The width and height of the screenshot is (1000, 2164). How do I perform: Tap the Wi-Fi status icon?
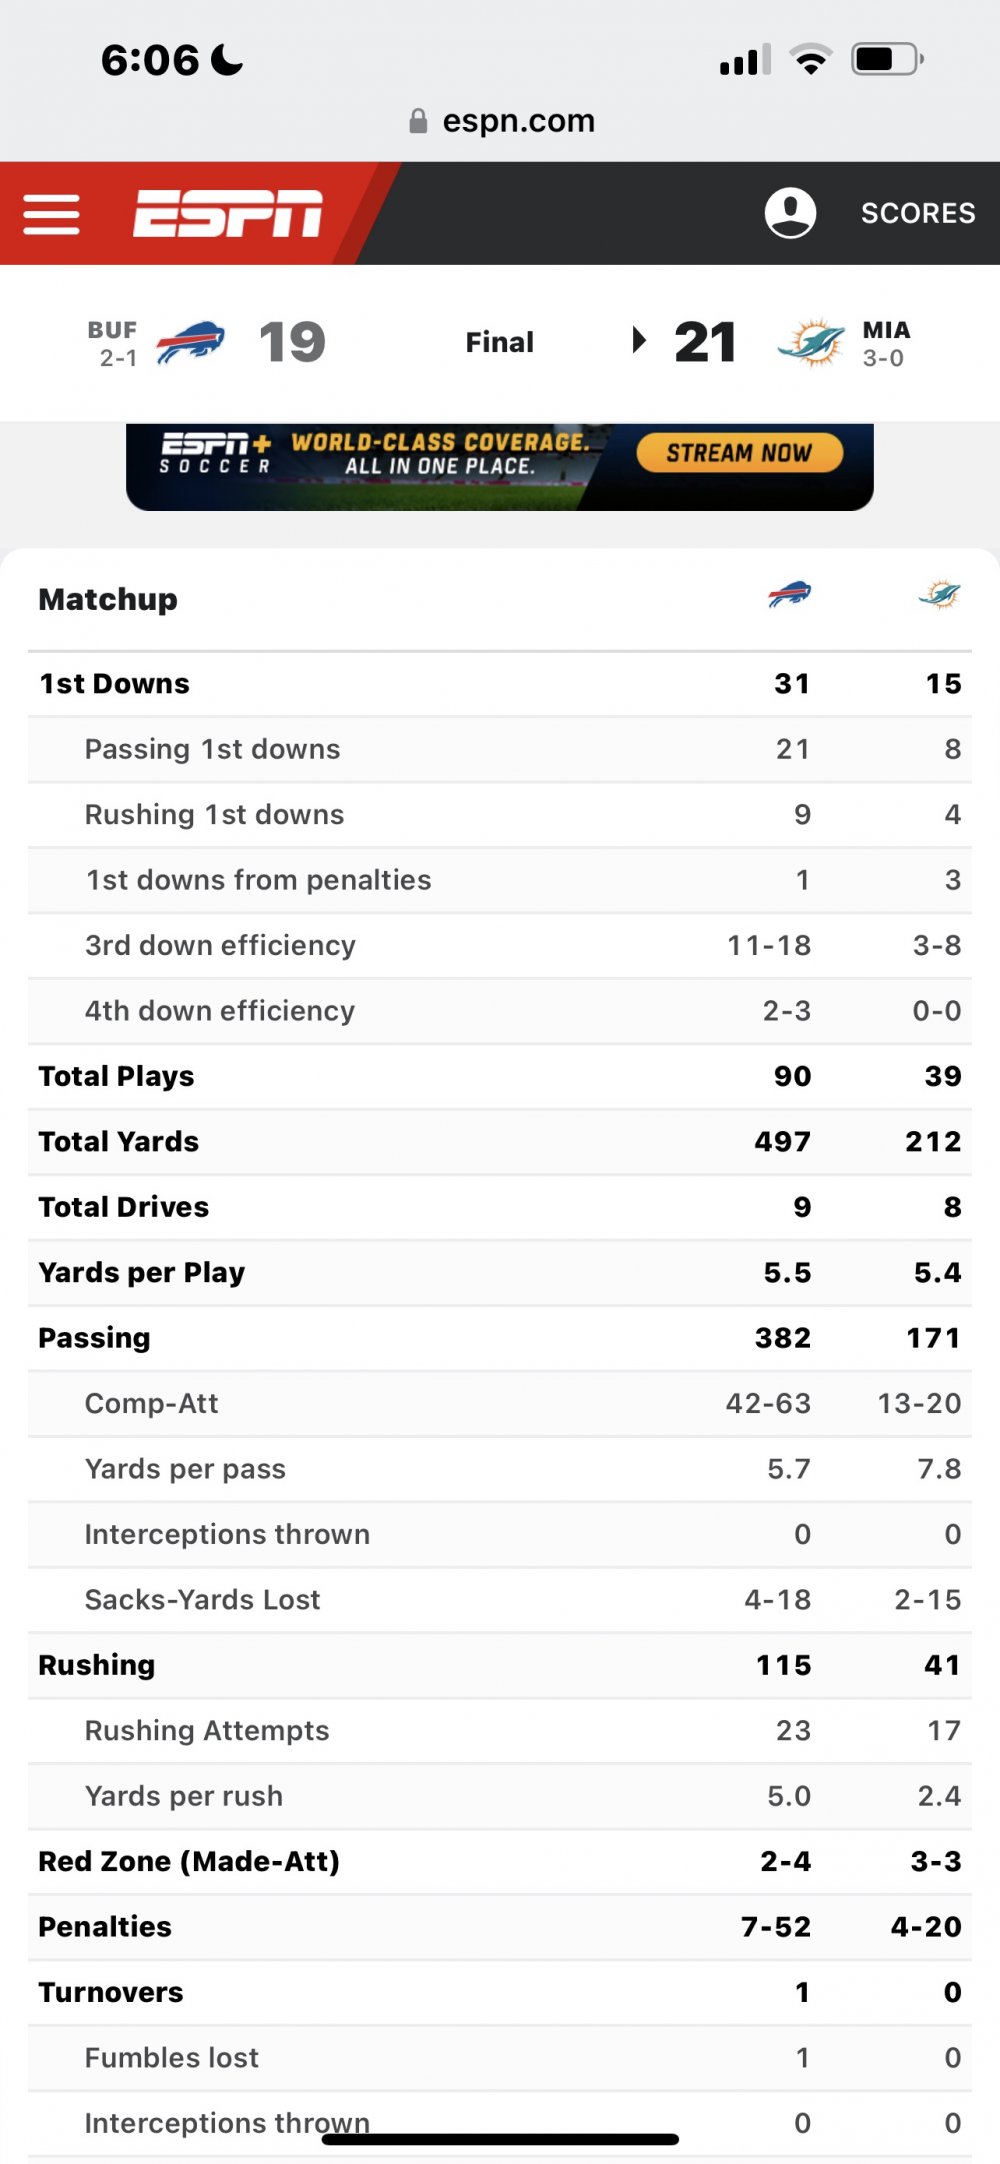(810, 60)
